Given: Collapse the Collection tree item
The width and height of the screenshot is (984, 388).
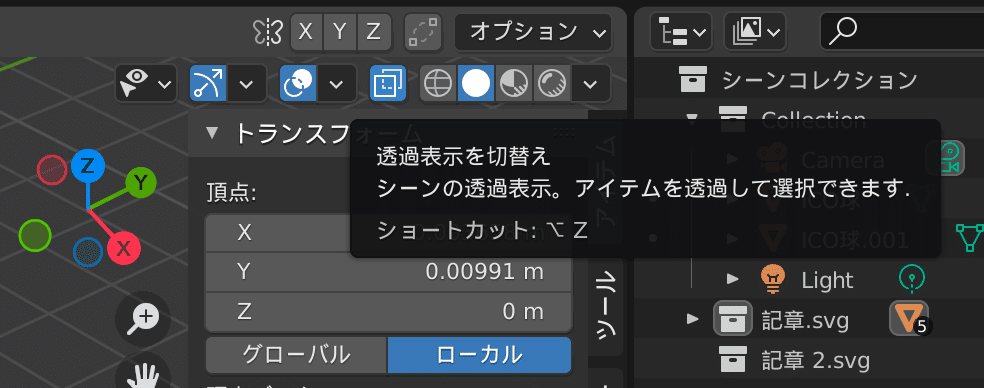Looking at the screenshot, I should click(692, 118).
